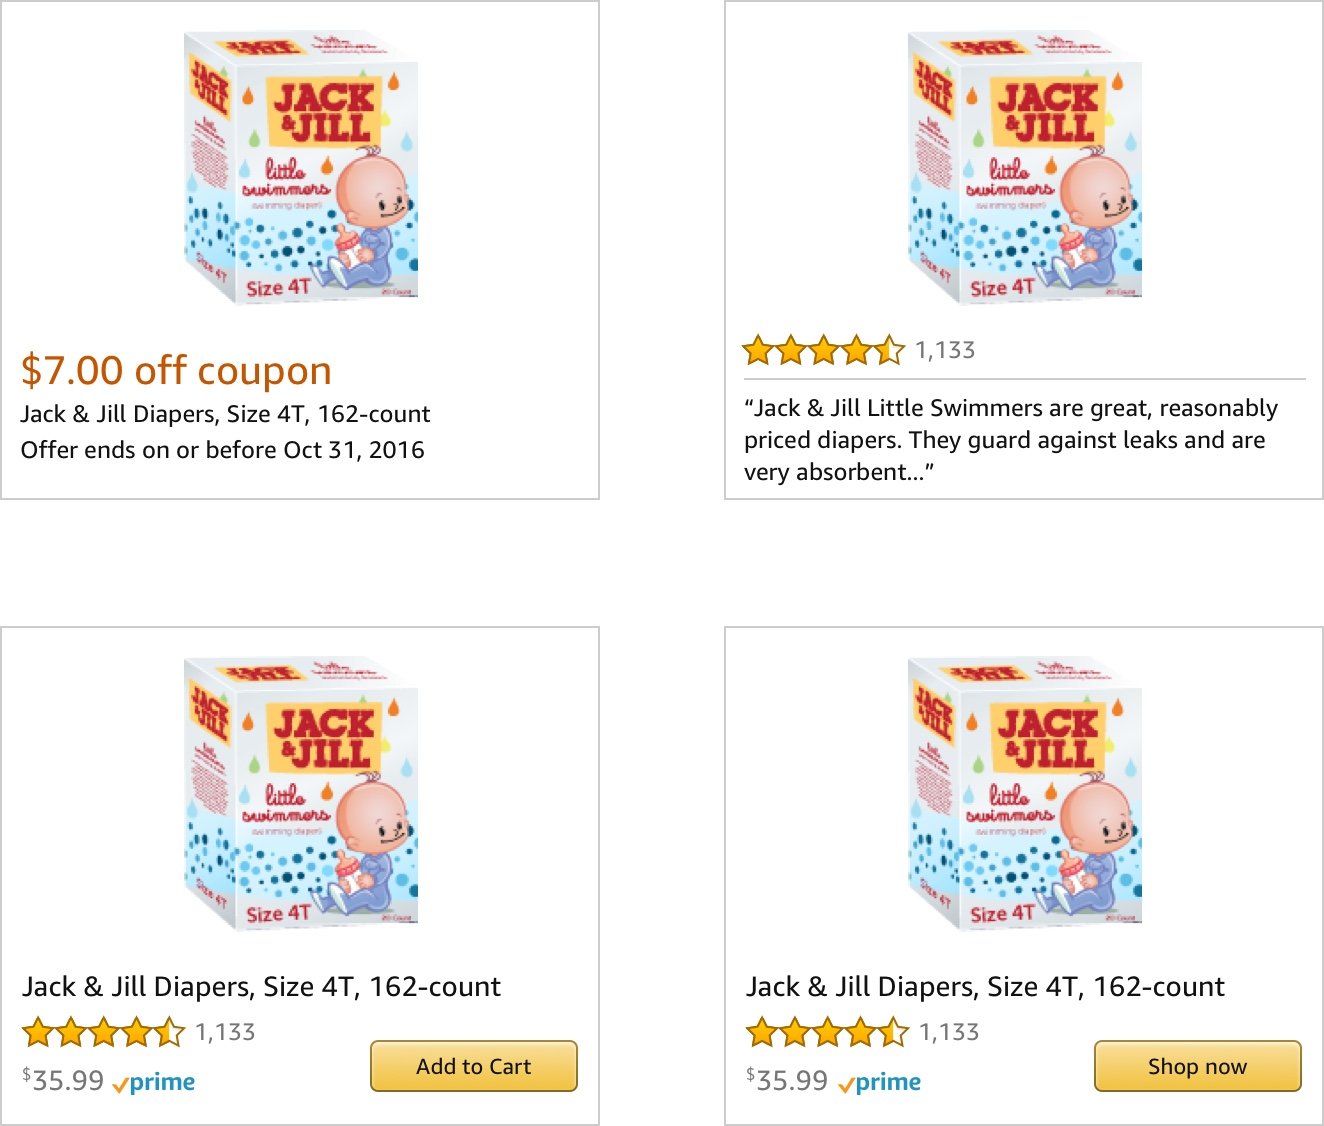Click the $35.99 price in the Shop now card
Screen dimensions: 1324x1126
(x=787, y=1081)
